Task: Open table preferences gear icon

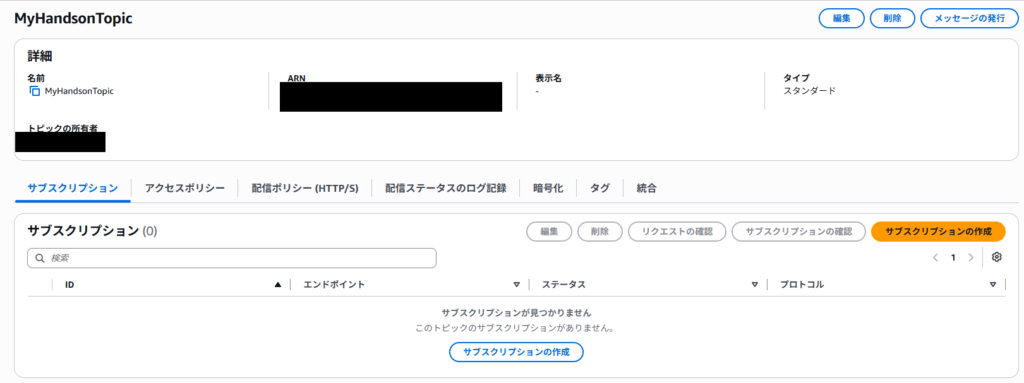Action: click(x=997, y=258)
